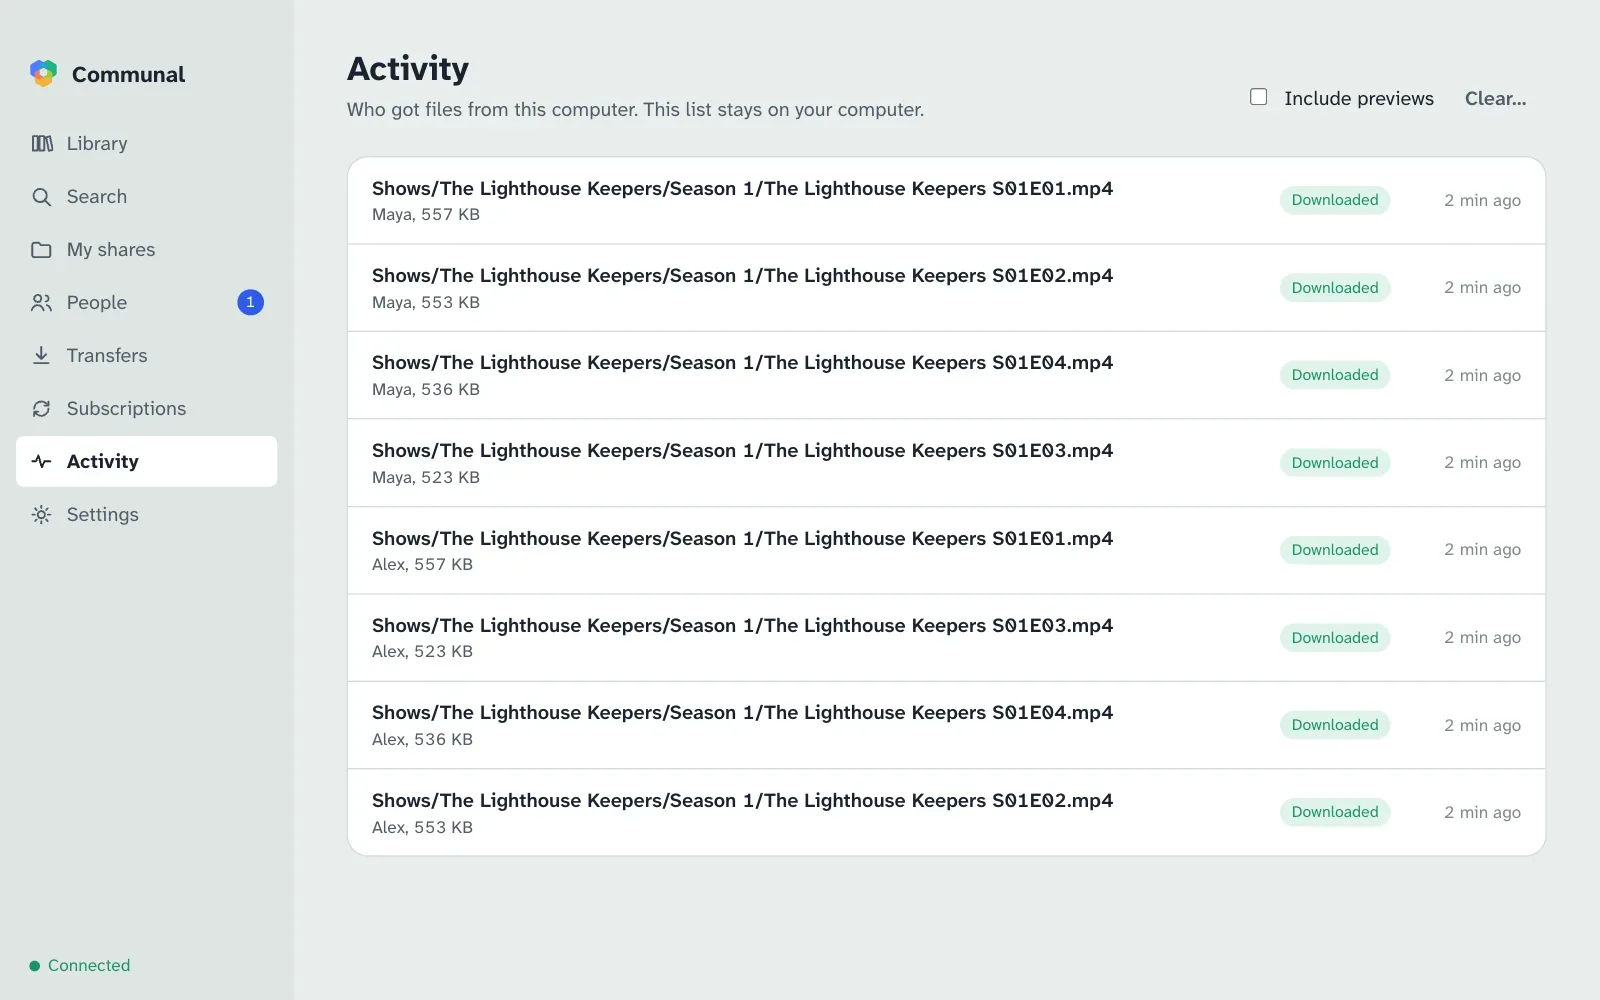1600x1000 pixels.
Task: Click 'Maya, 536 KB' subtitle text
Action: 426,389
